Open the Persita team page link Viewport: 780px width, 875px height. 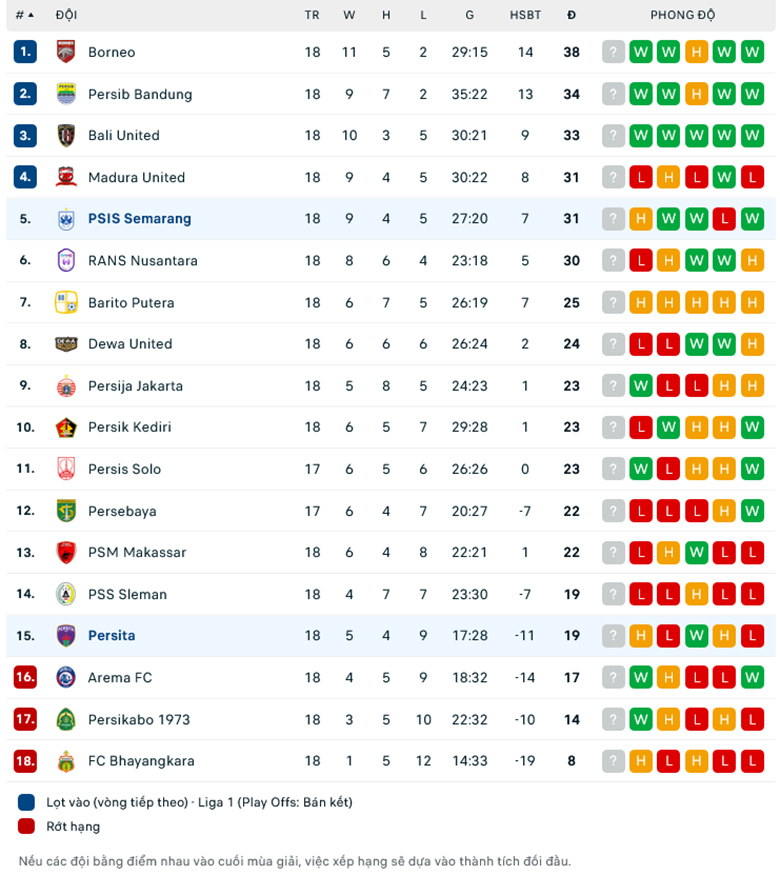coord(111,635)
